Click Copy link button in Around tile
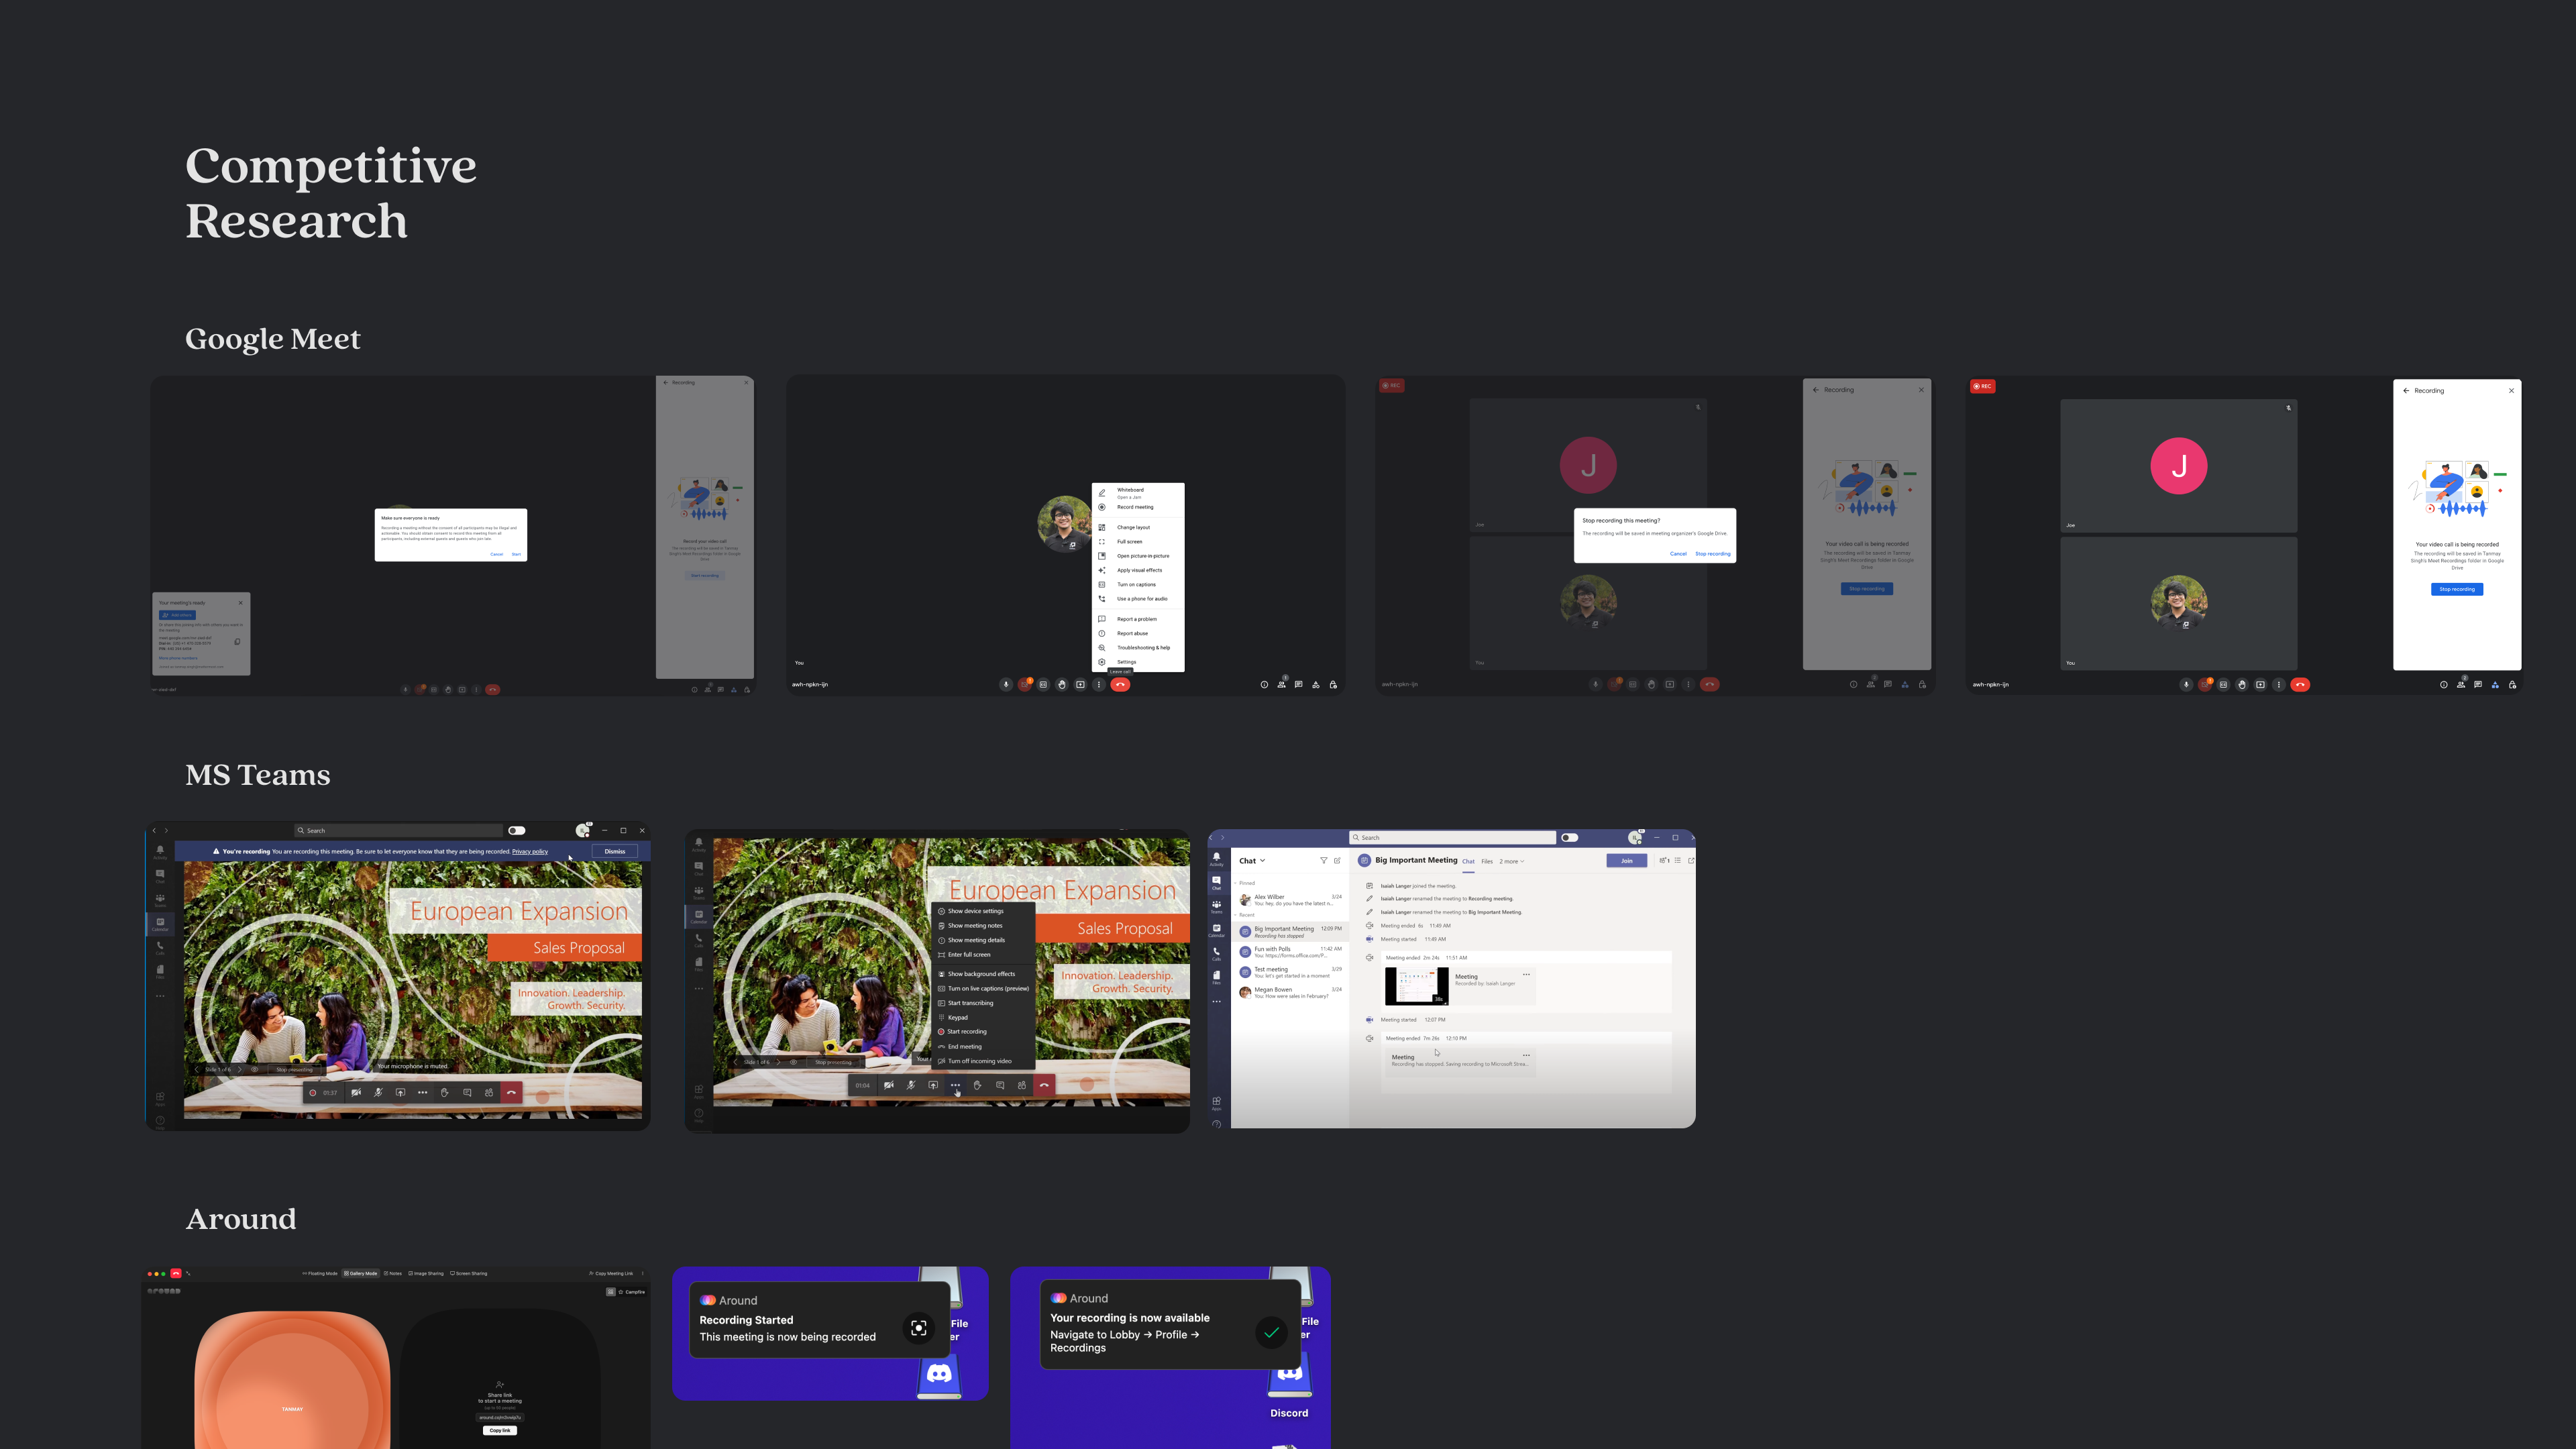 pos(500,1431)
